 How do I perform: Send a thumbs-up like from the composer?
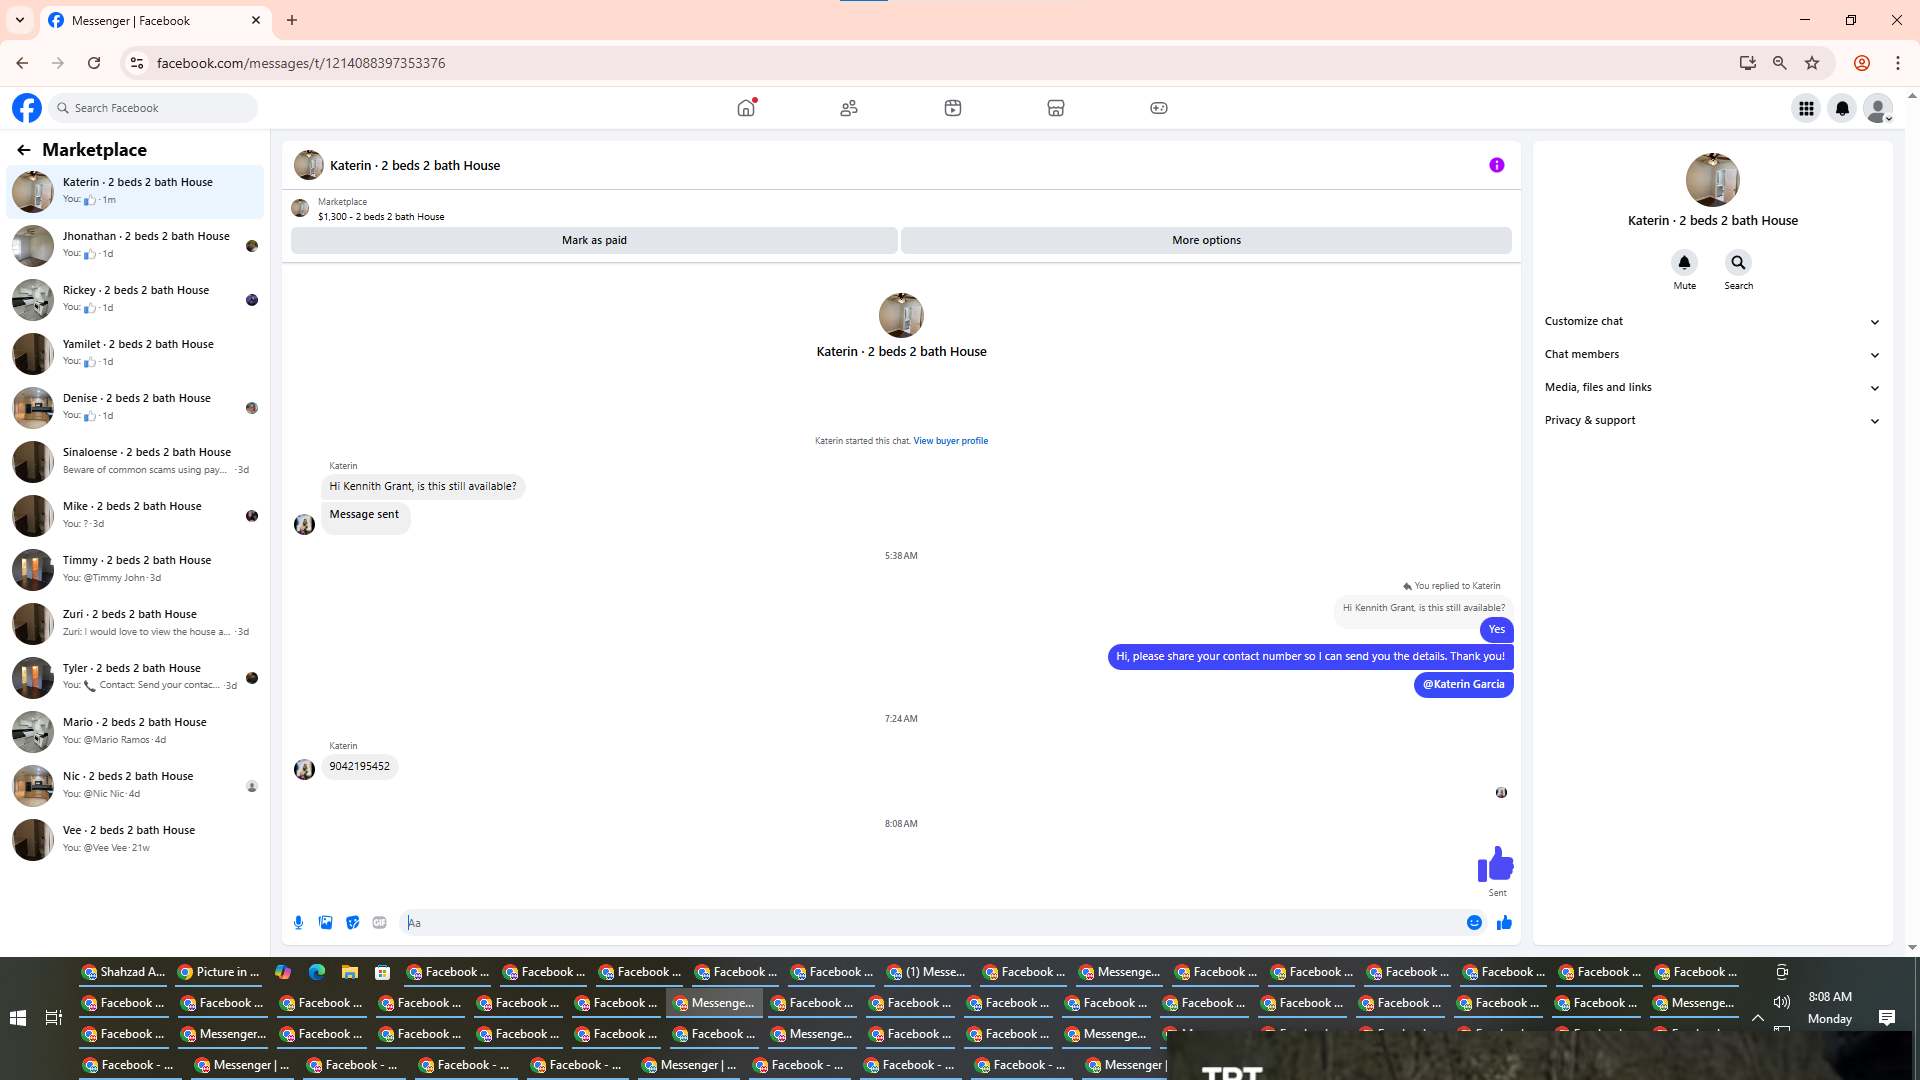tap(1504, 923)
